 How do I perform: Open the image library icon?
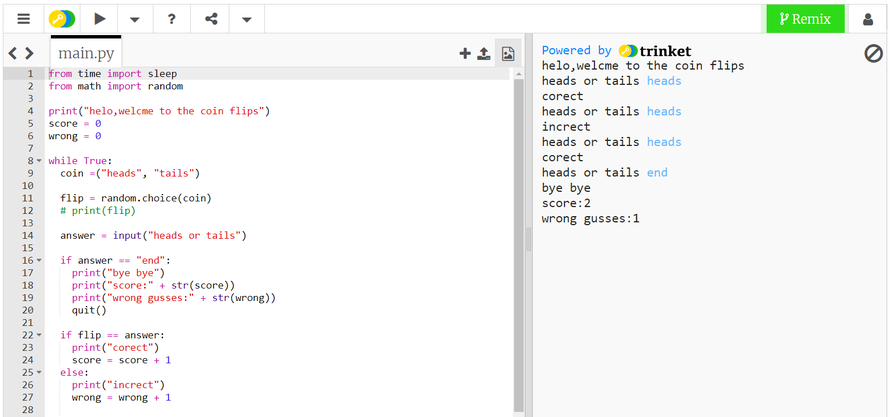508,54
